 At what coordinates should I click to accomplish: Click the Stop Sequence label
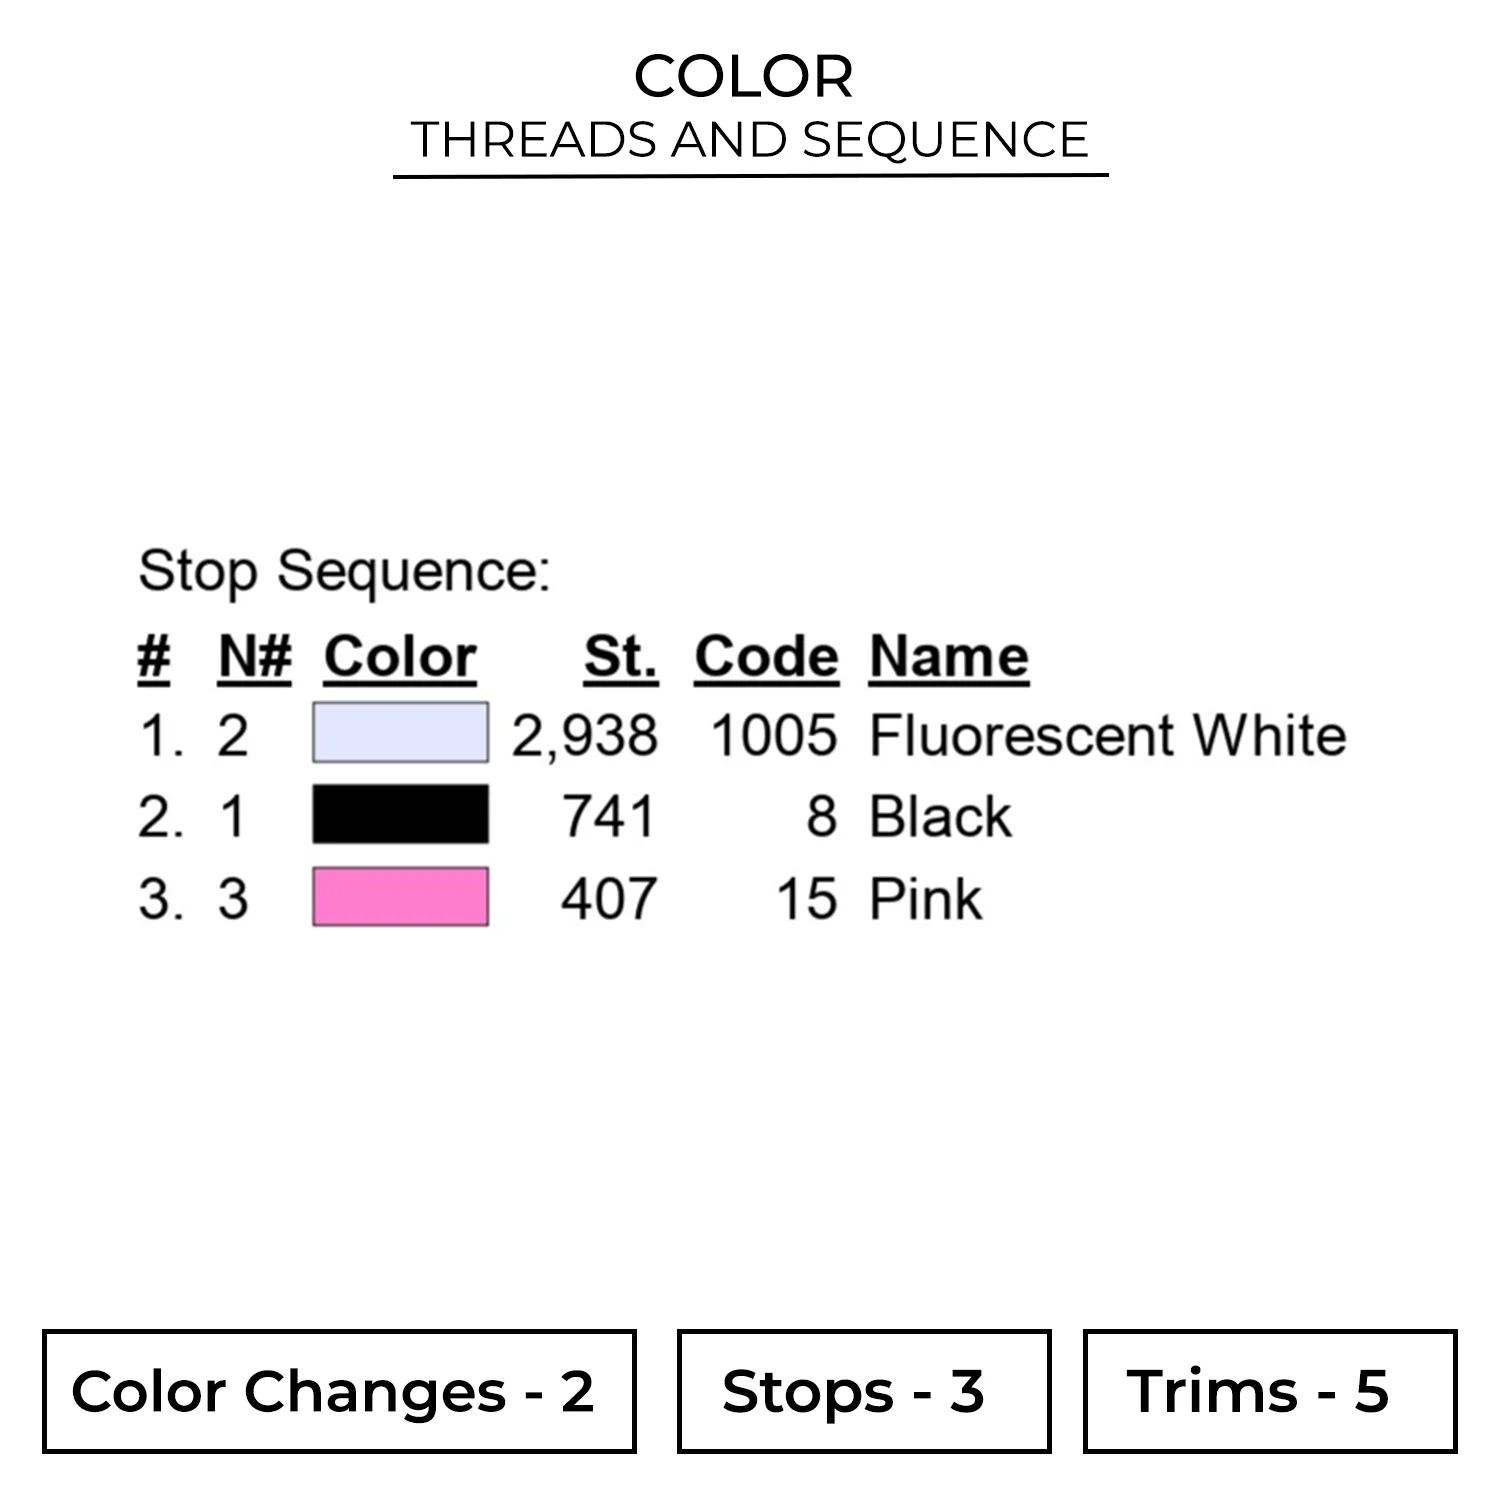(x=344, y=571)
